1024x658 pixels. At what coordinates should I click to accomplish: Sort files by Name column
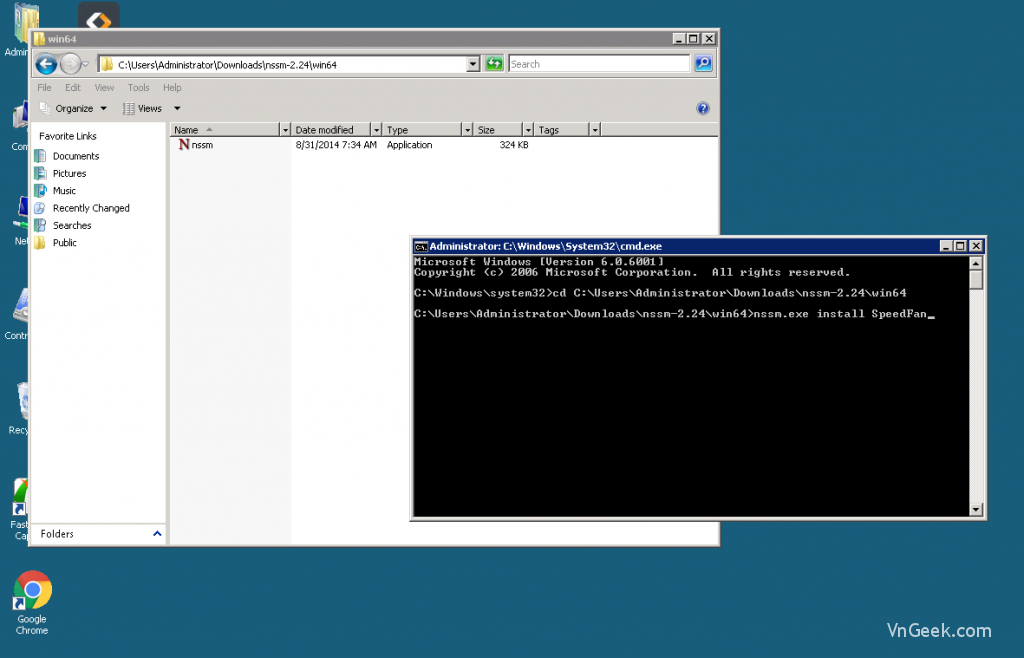(x=225, y=130)
